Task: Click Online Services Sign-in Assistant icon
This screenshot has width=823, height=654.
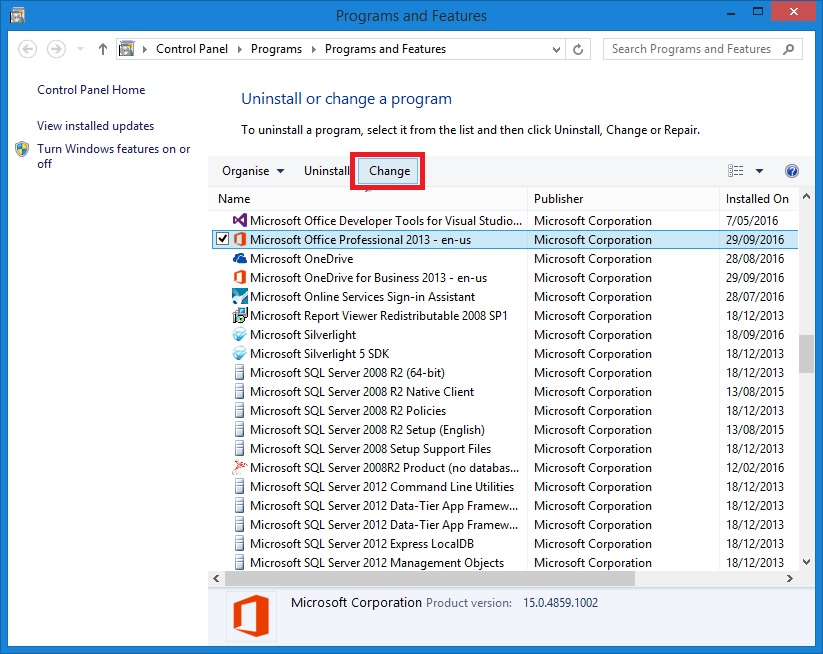Action: pos(239,297)
